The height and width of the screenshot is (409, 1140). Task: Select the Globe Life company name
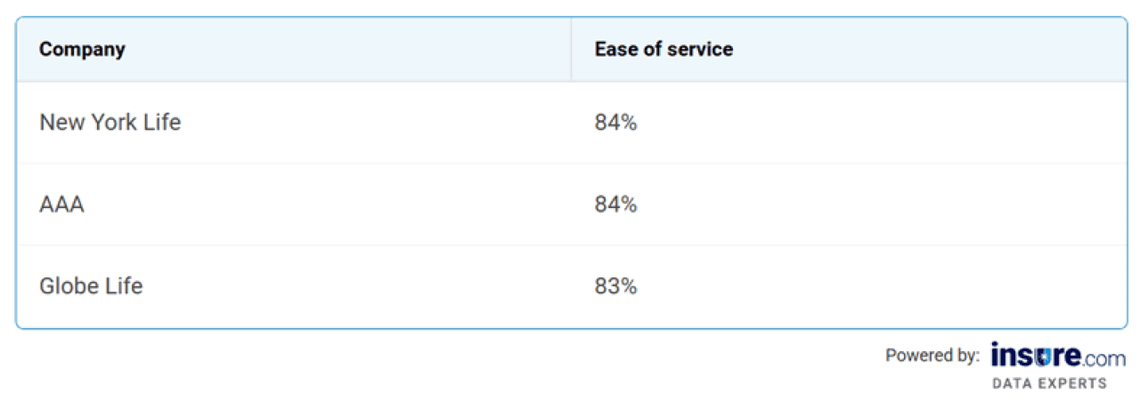pos(91,286)
